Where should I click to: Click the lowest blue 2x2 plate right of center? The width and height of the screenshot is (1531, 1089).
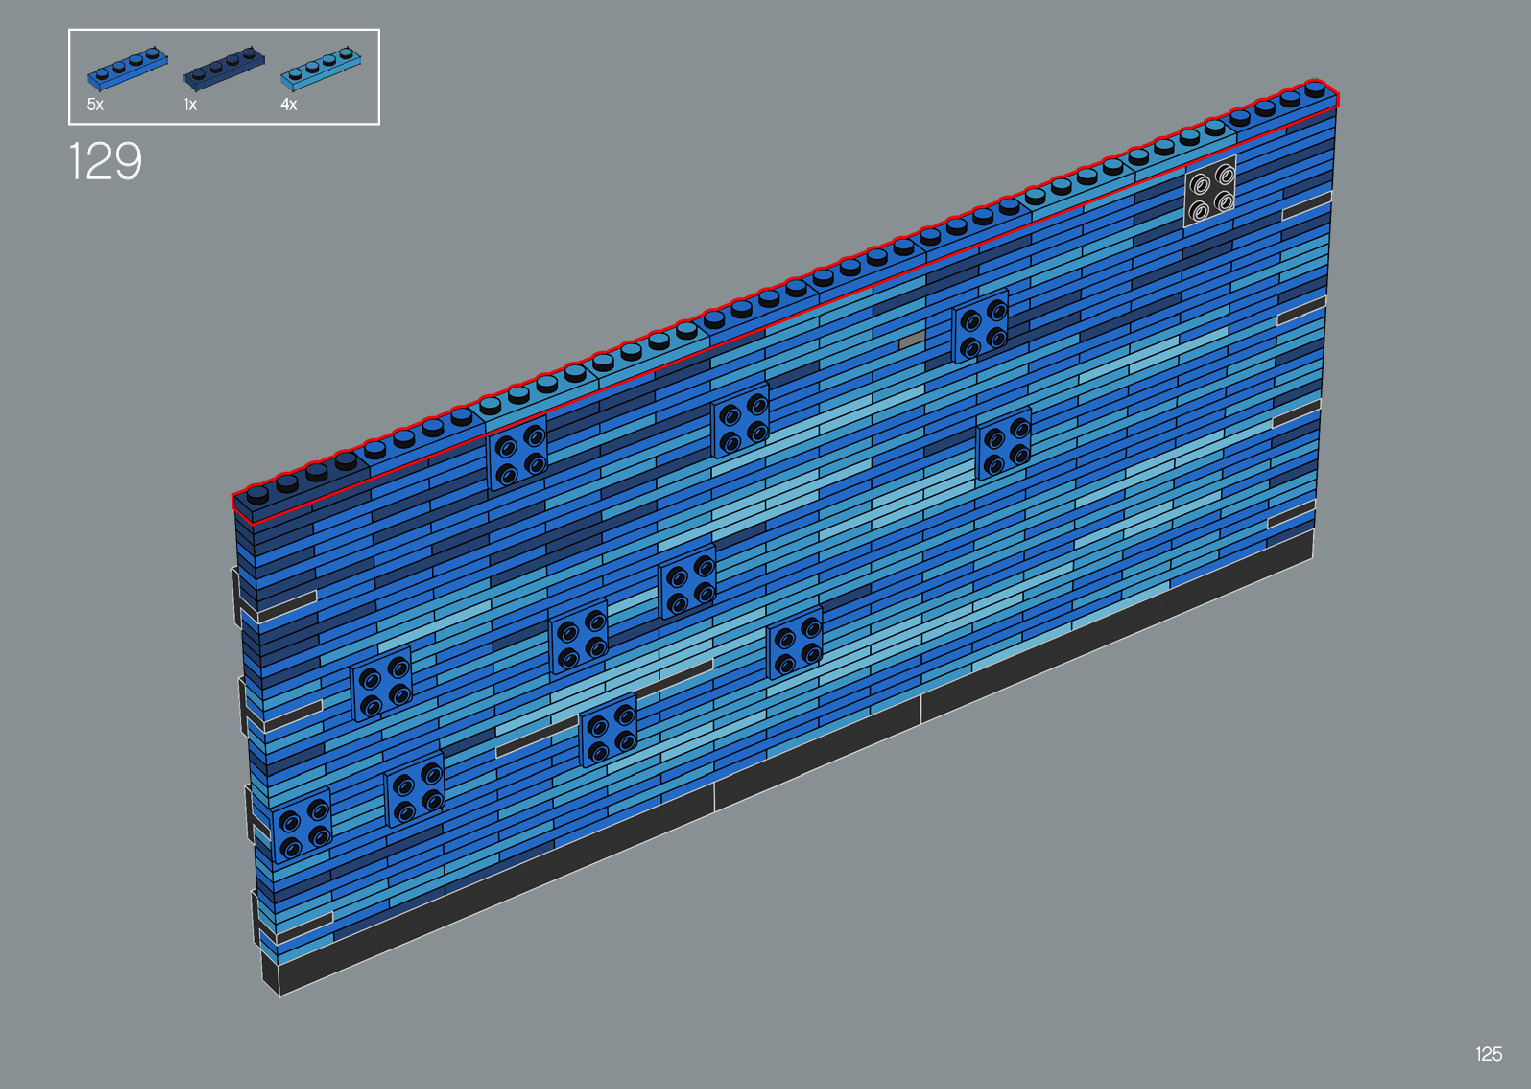[795, 643]
